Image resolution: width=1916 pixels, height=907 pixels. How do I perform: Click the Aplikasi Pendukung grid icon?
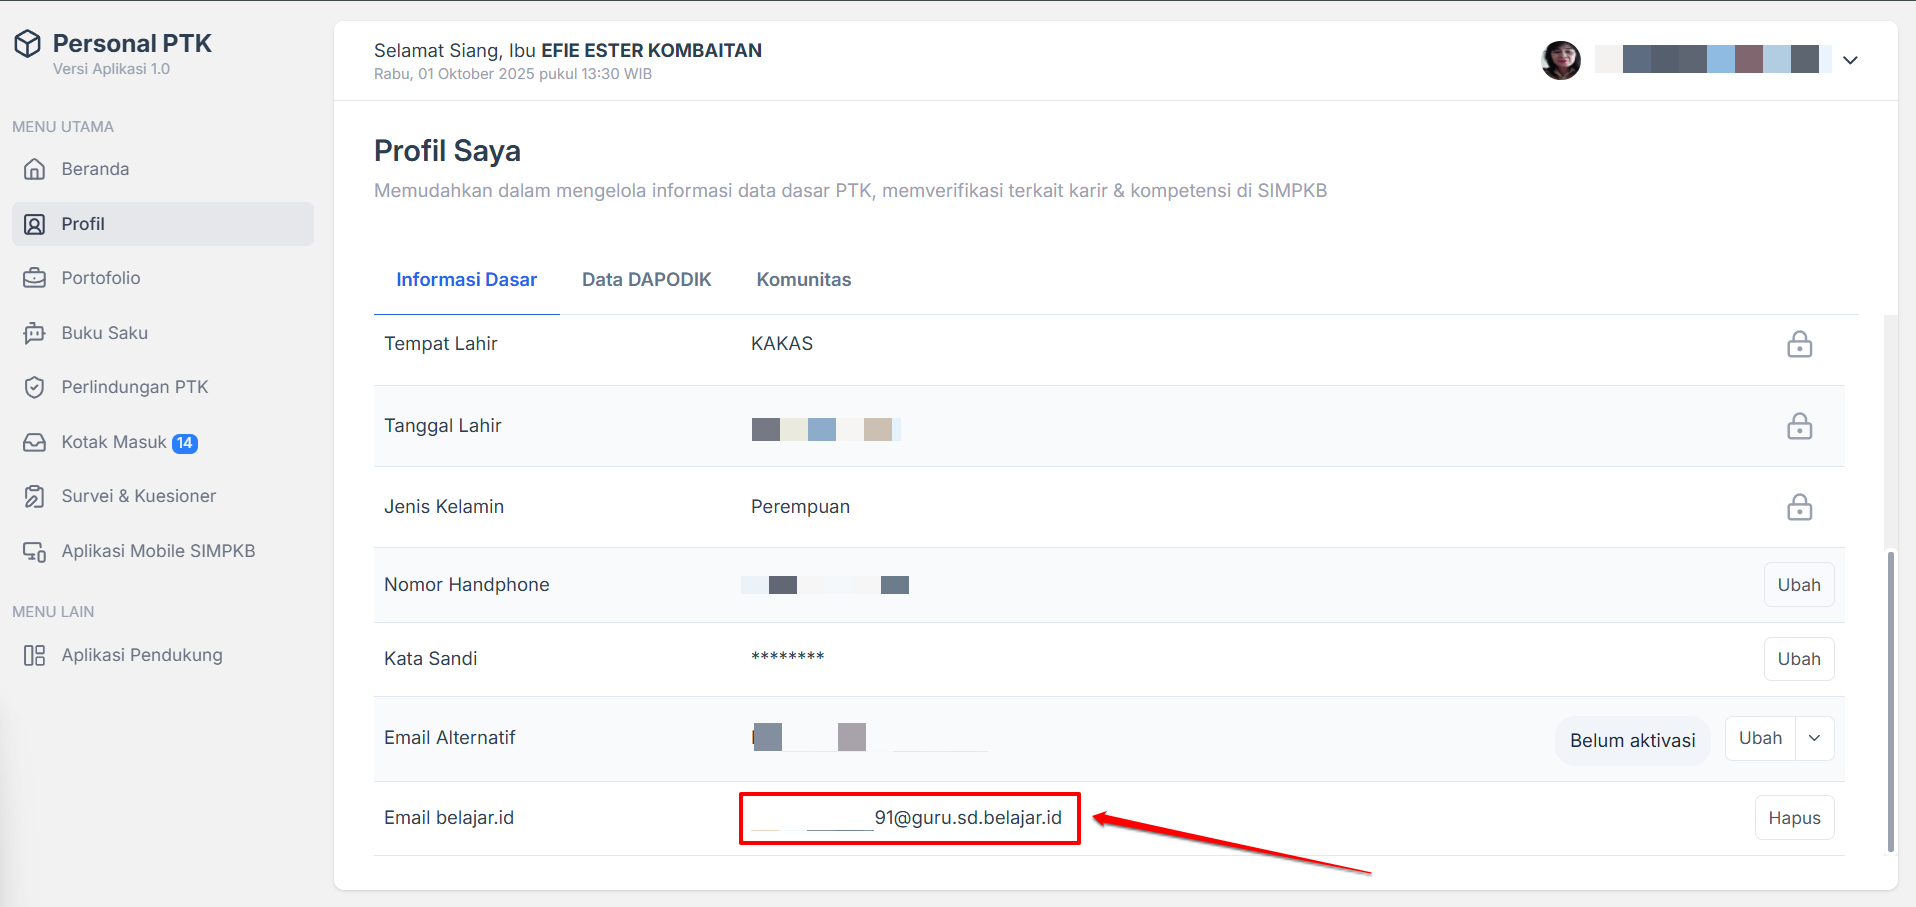(35, 655)
